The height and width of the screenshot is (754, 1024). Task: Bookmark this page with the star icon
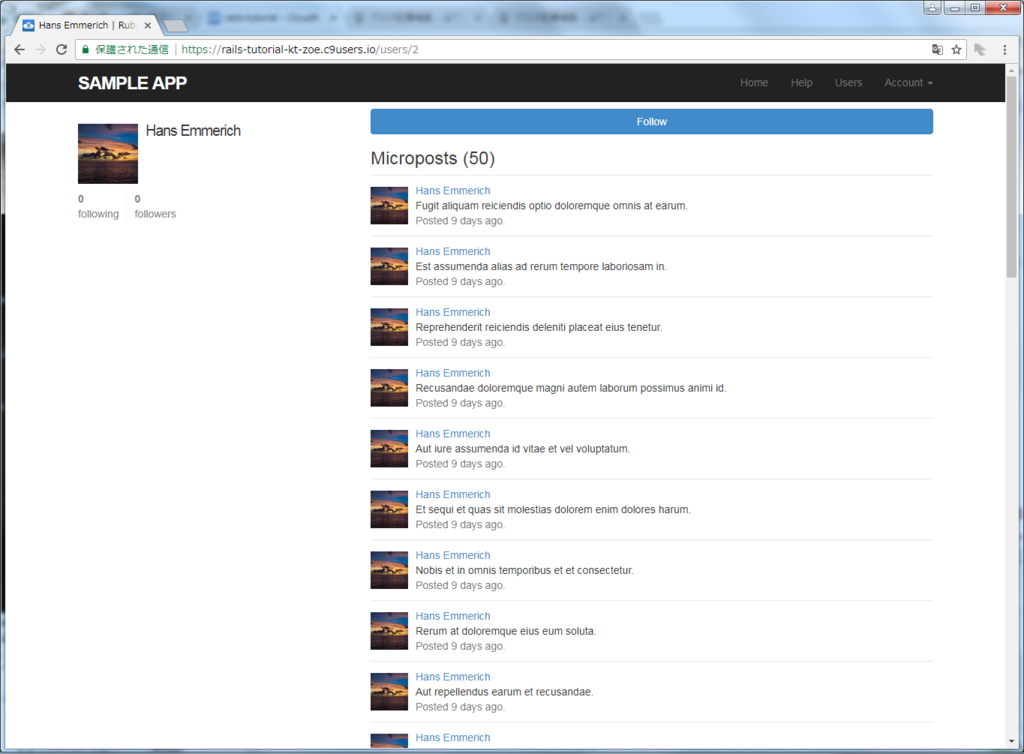pyautogui.click(x=956, y=50)
